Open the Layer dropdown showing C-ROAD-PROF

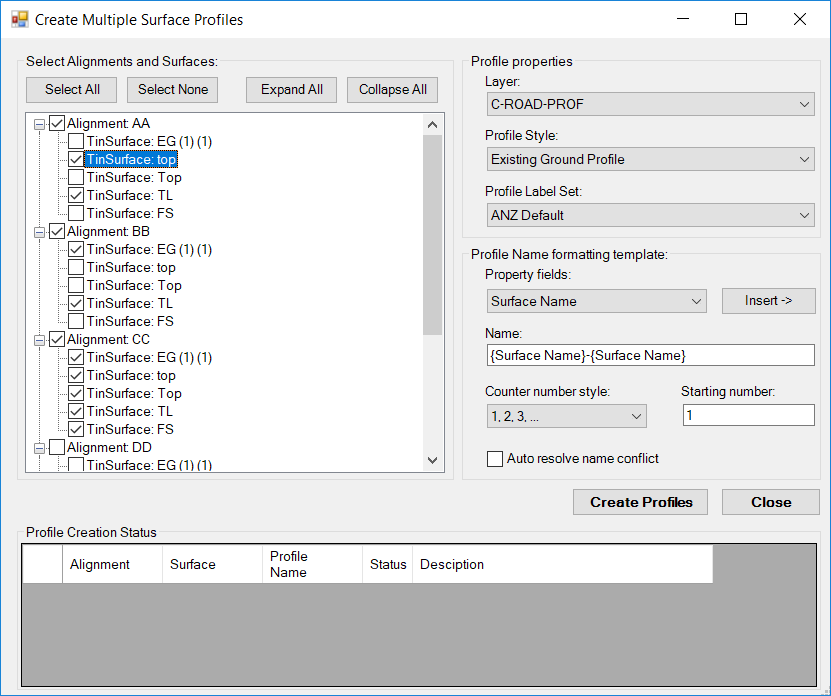pos(650,104)
